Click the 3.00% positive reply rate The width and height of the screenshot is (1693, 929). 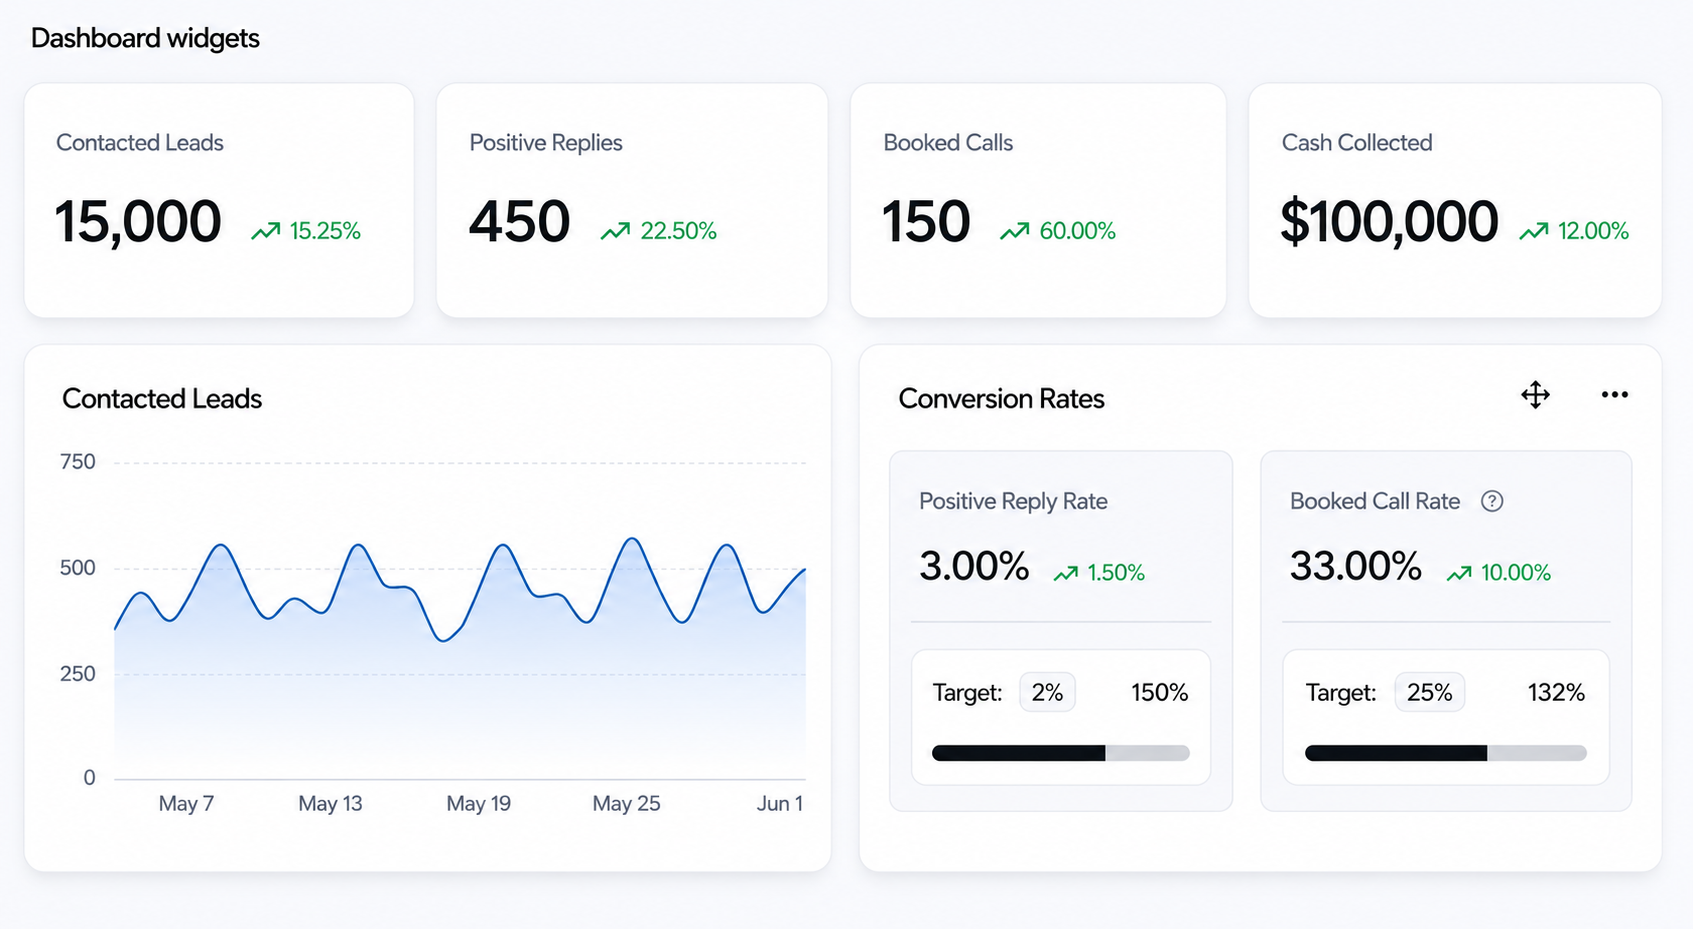click(x=974, y=566)
